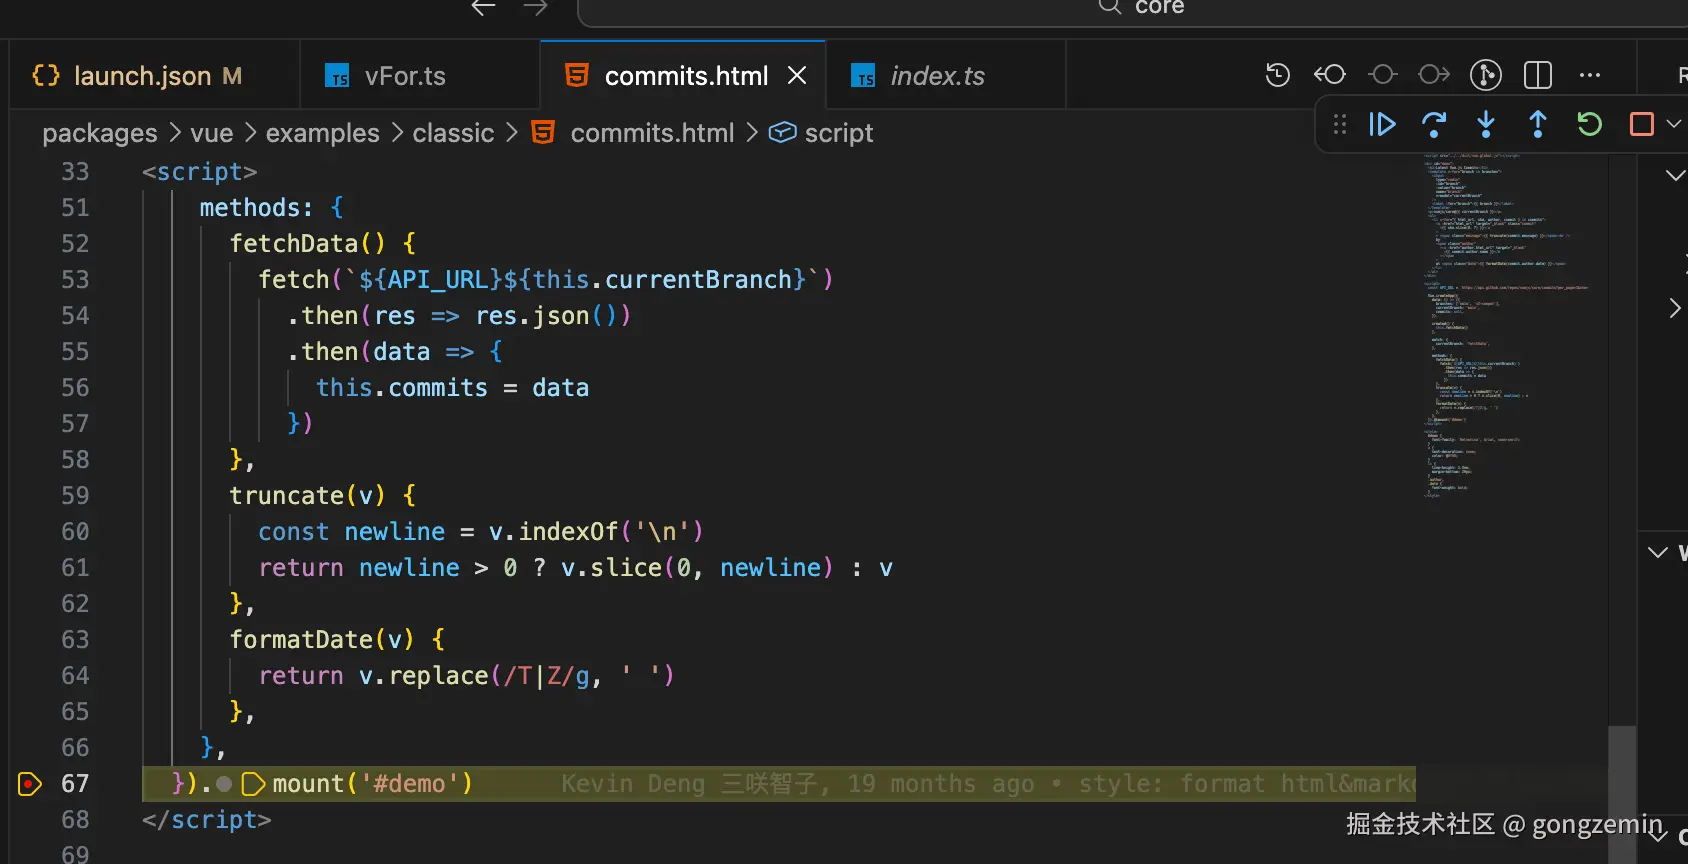
Task: Toggle the inline breakpoint before mount
Action: [x=224, y=785]
